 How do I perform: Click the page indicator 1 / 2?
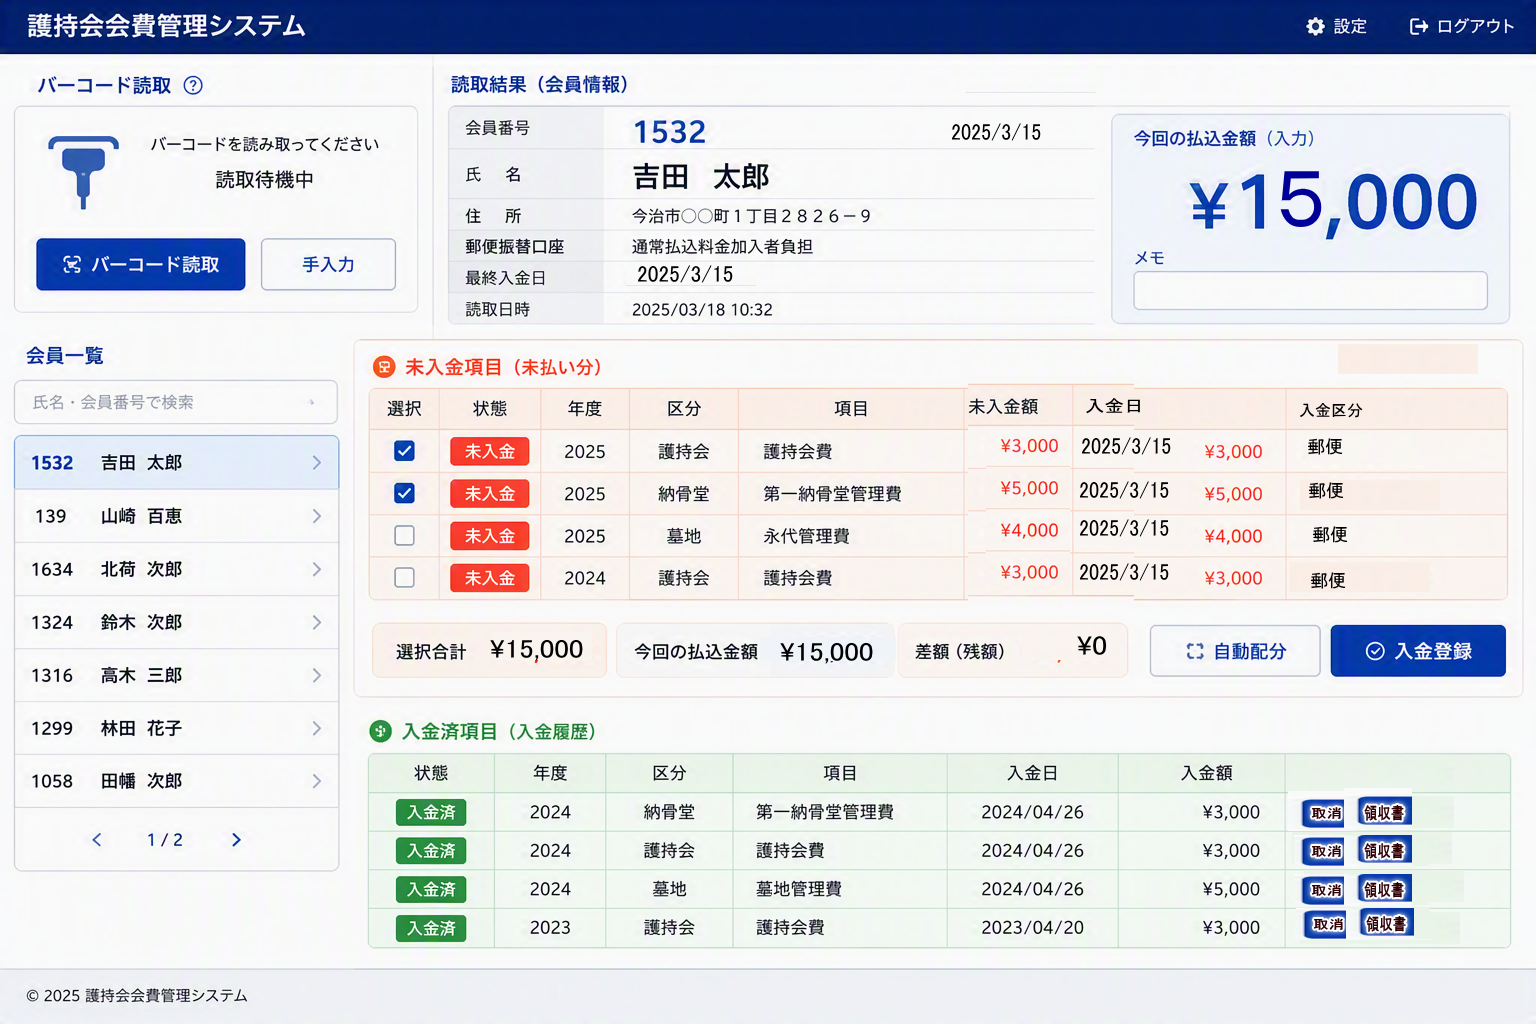pyautogui.click(x=165, y=840)
